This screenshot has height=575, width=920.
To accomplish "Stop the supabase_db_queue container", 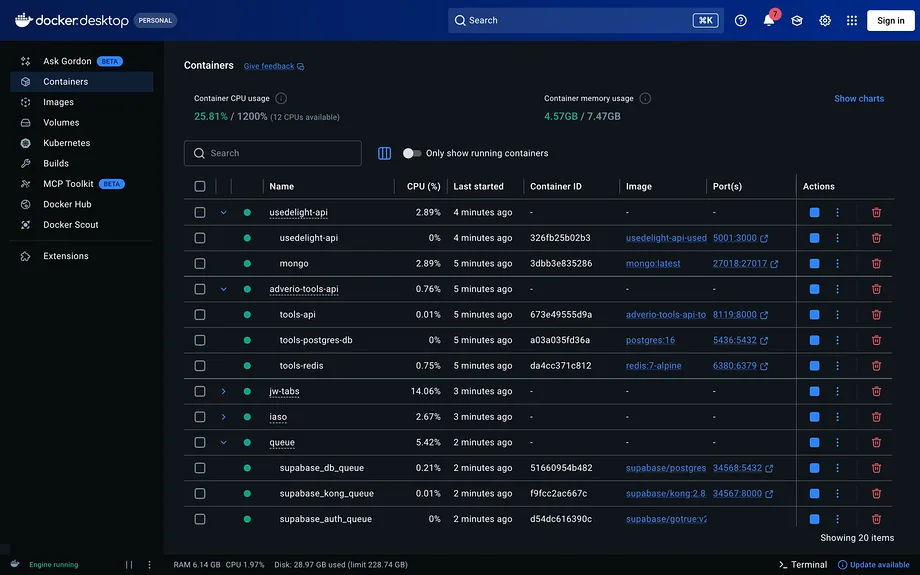I will point(814,468).
